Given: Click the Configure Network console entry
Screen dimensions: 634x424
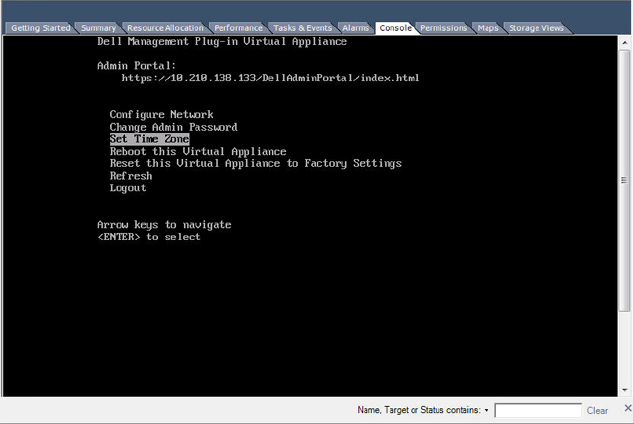Looking at the screenshot, I should tap(161, 115).
